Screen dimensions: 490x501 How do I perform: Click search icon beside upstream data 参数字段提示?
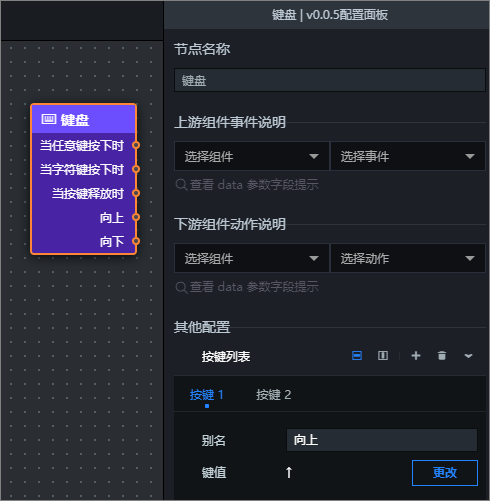coord(181,185)
